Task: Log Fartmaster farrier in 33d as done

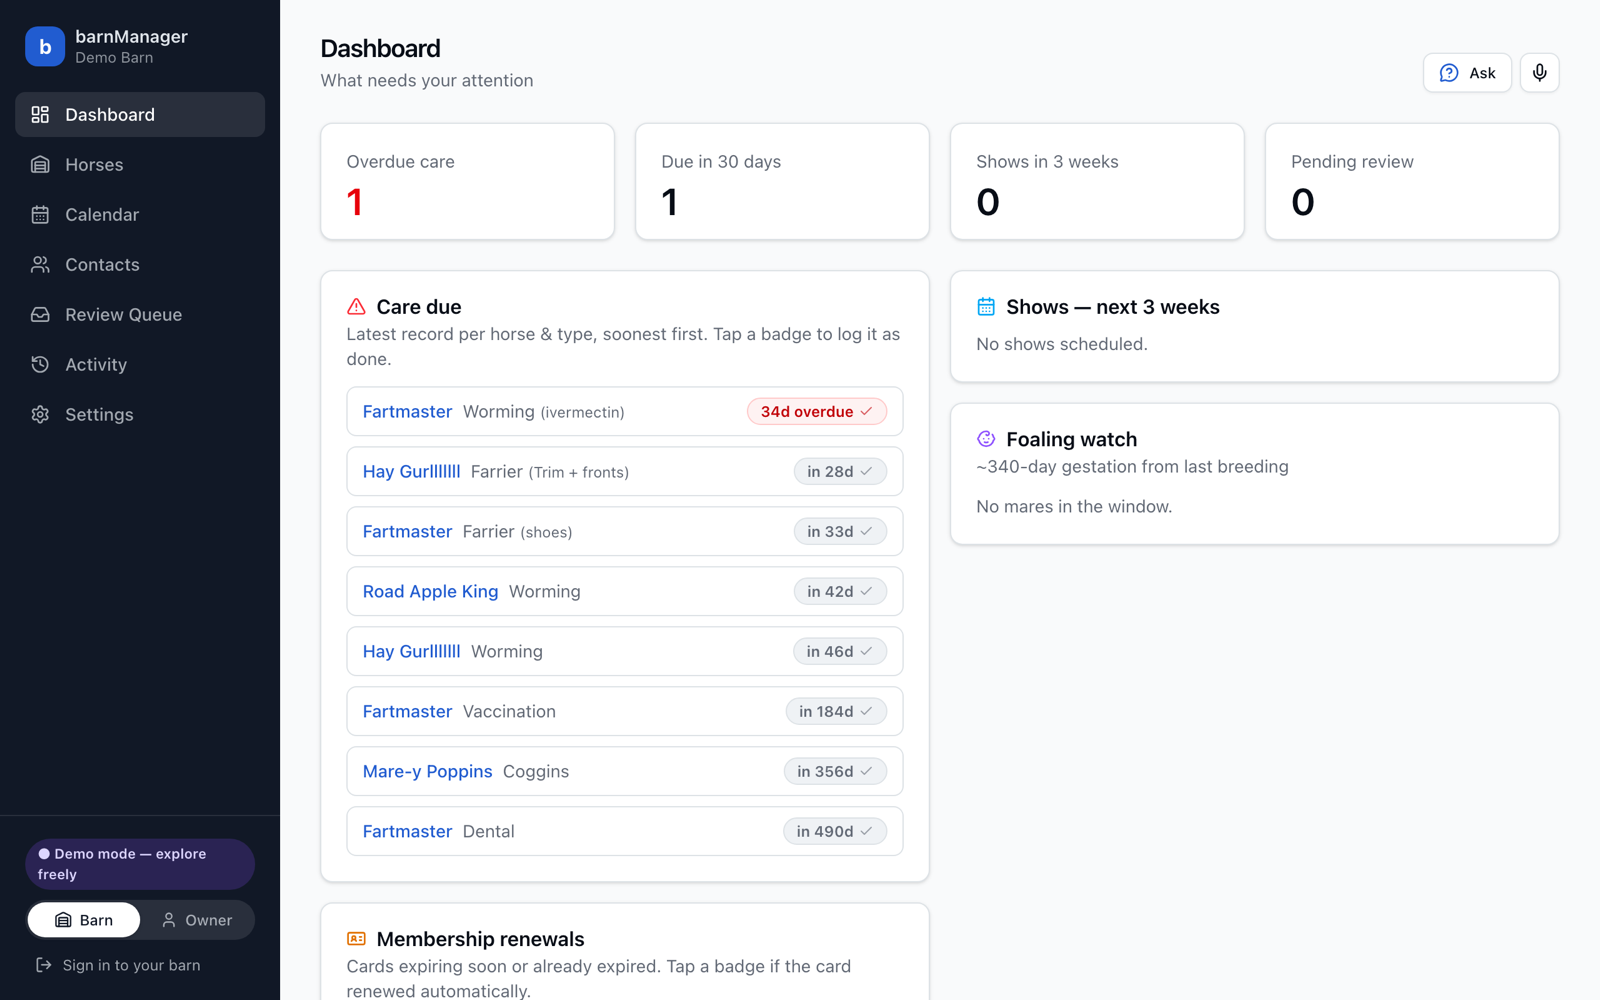Action: pyautogui.click(x=840, y=532)
